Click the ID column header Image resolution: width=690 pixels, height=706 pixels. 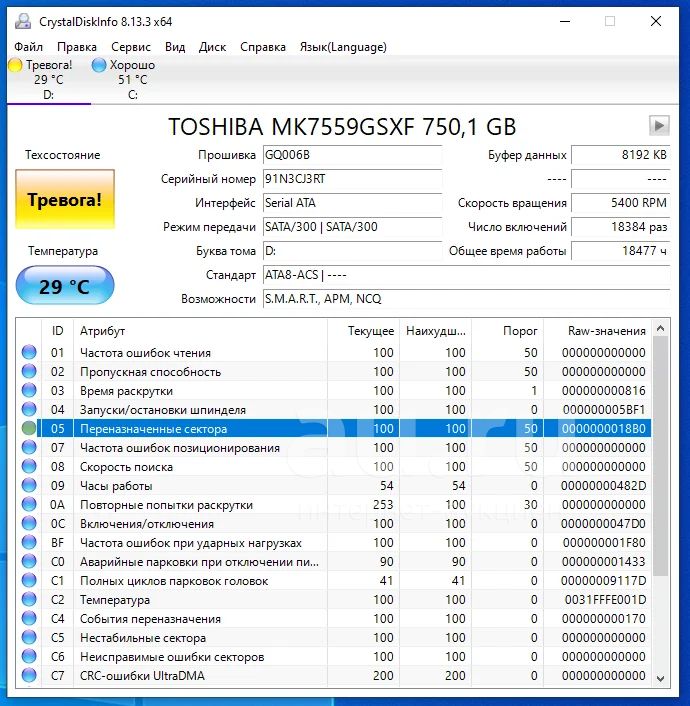coord(57,331)
